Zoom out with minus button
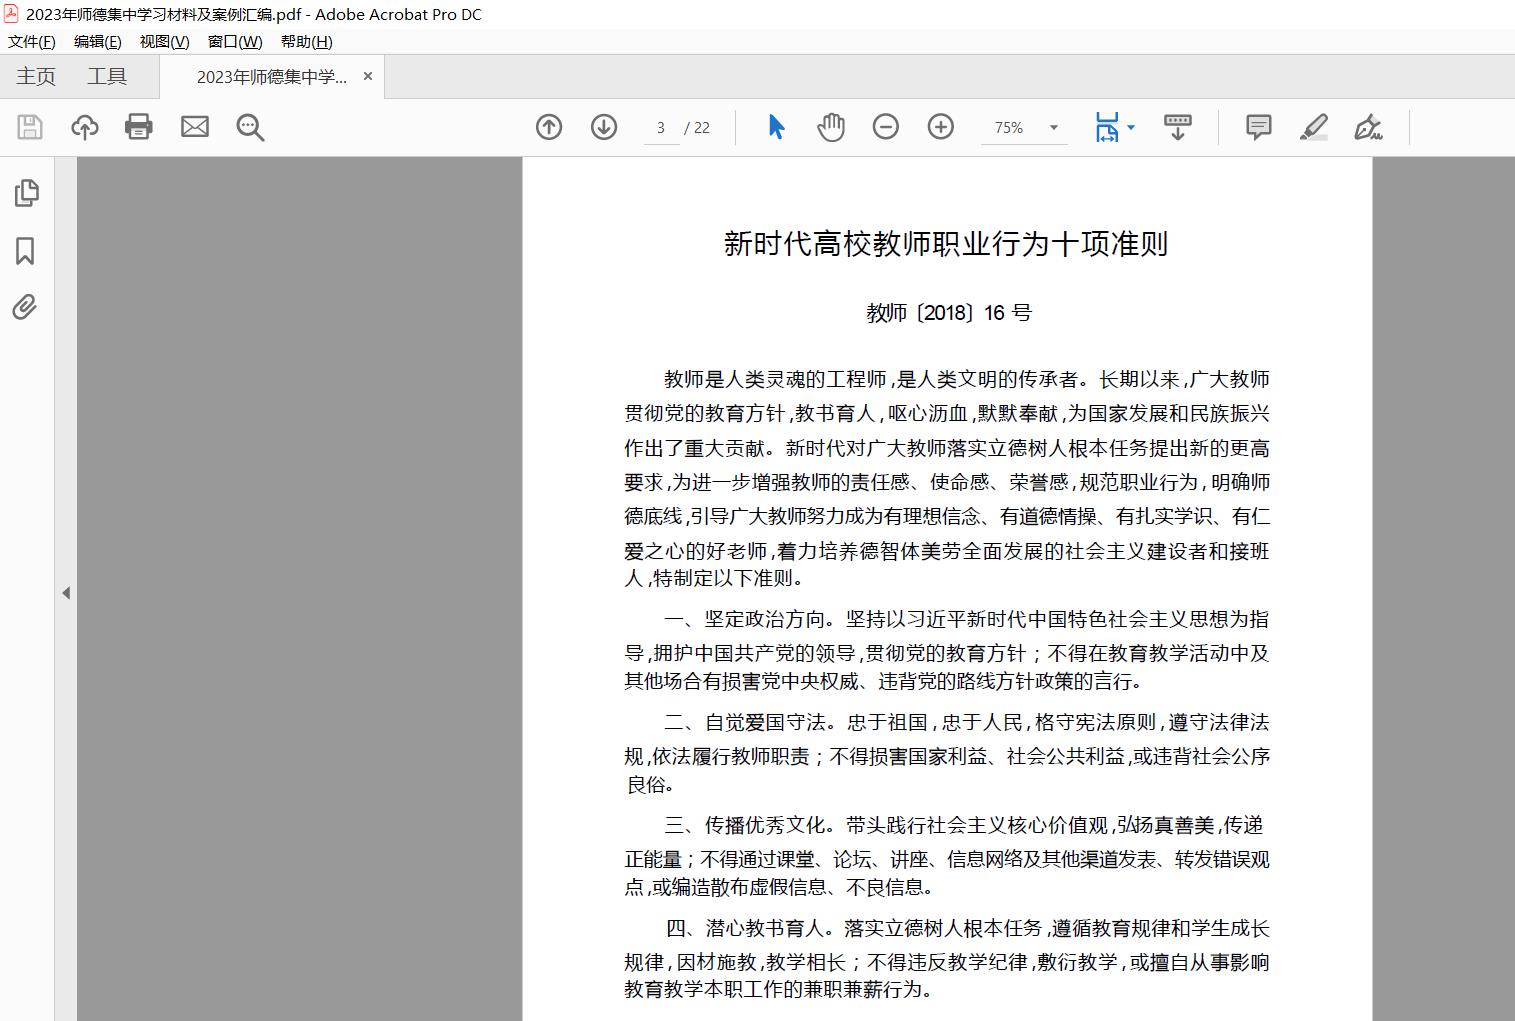Image resolution: width=1515 pixels, height=1021 pixels. 886,127
